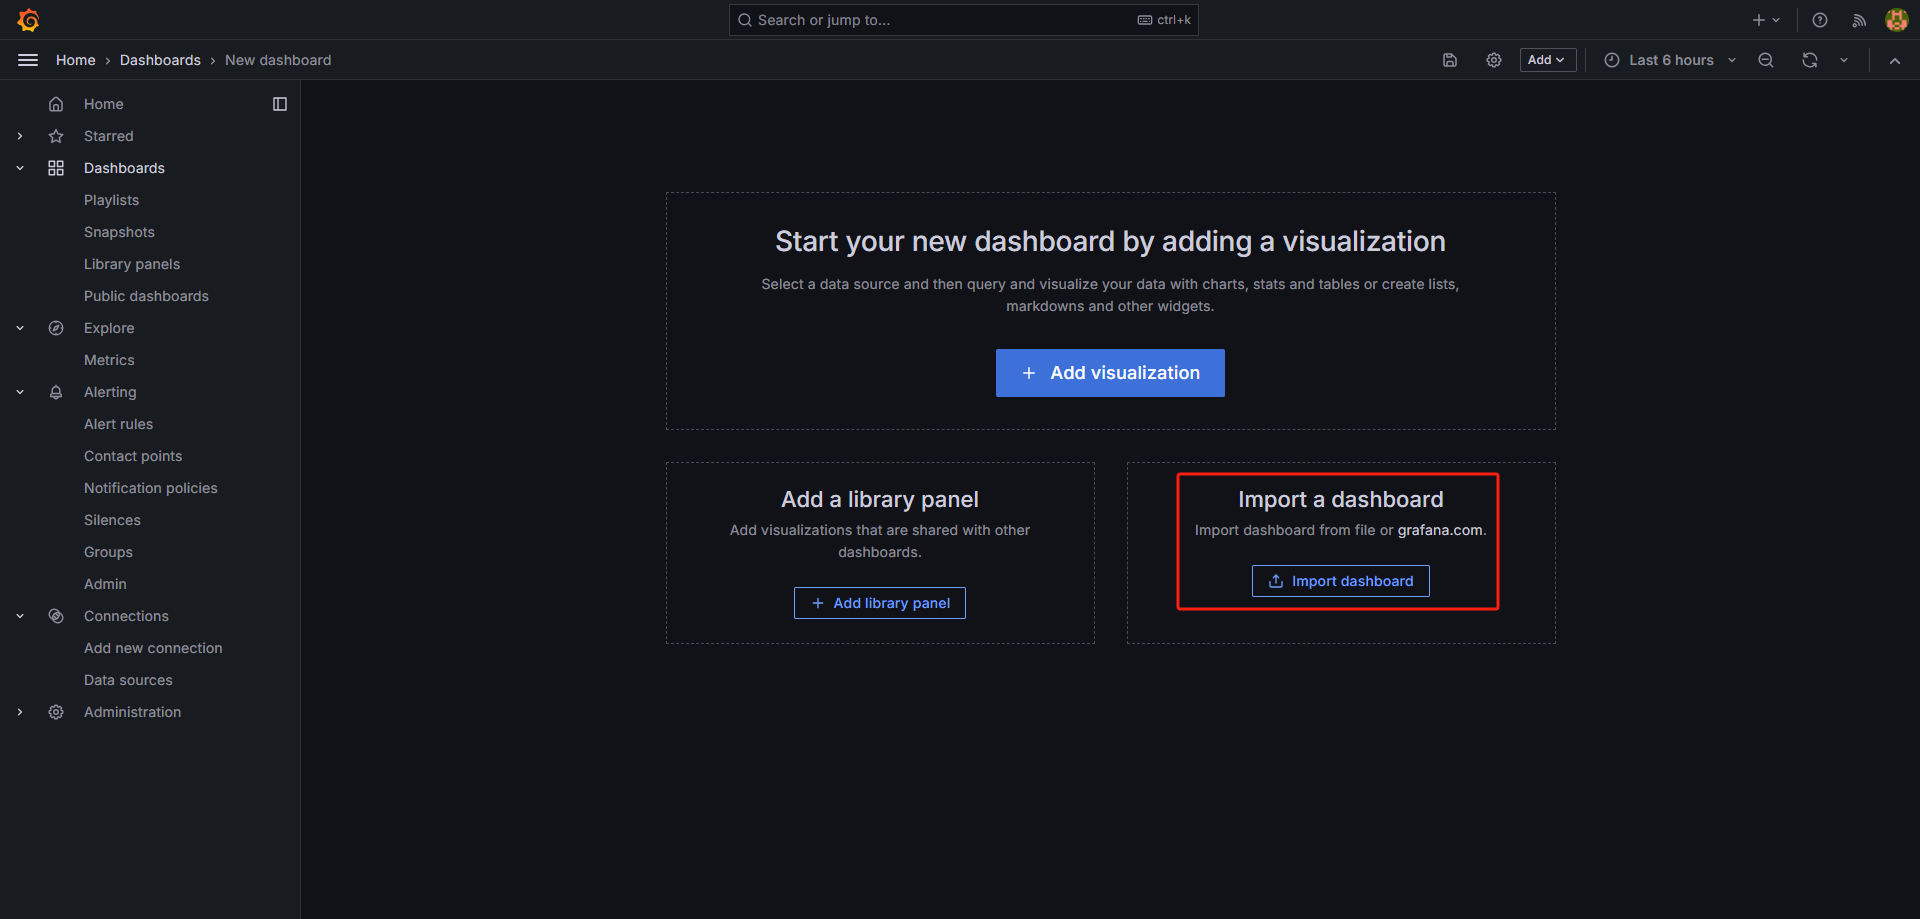Click the zoom out time range icon
The width and height of the screenshot is (1920, 919).
[1766, 60]
